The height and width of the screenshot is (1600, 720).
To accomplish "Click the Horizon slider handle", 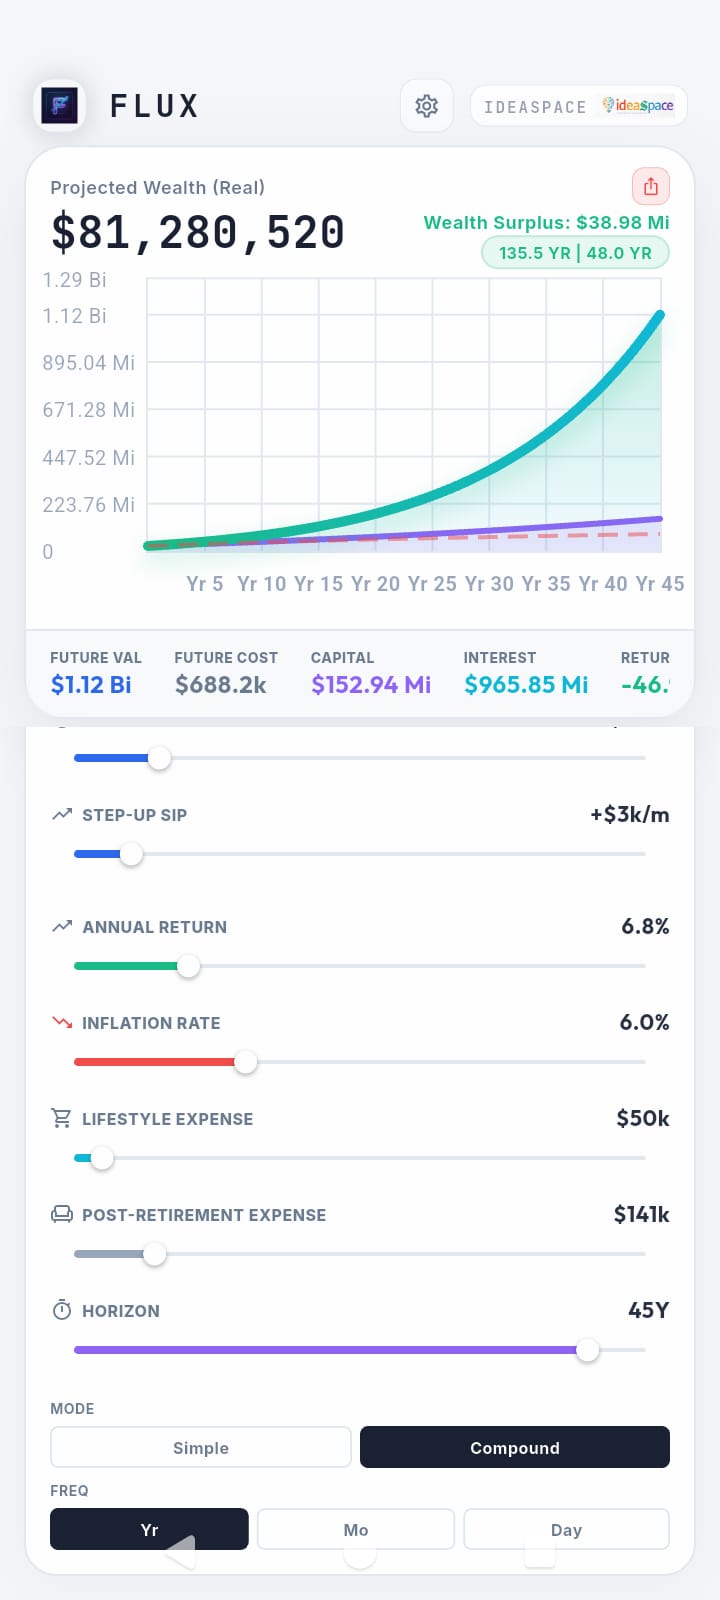I will point(588,1350).
